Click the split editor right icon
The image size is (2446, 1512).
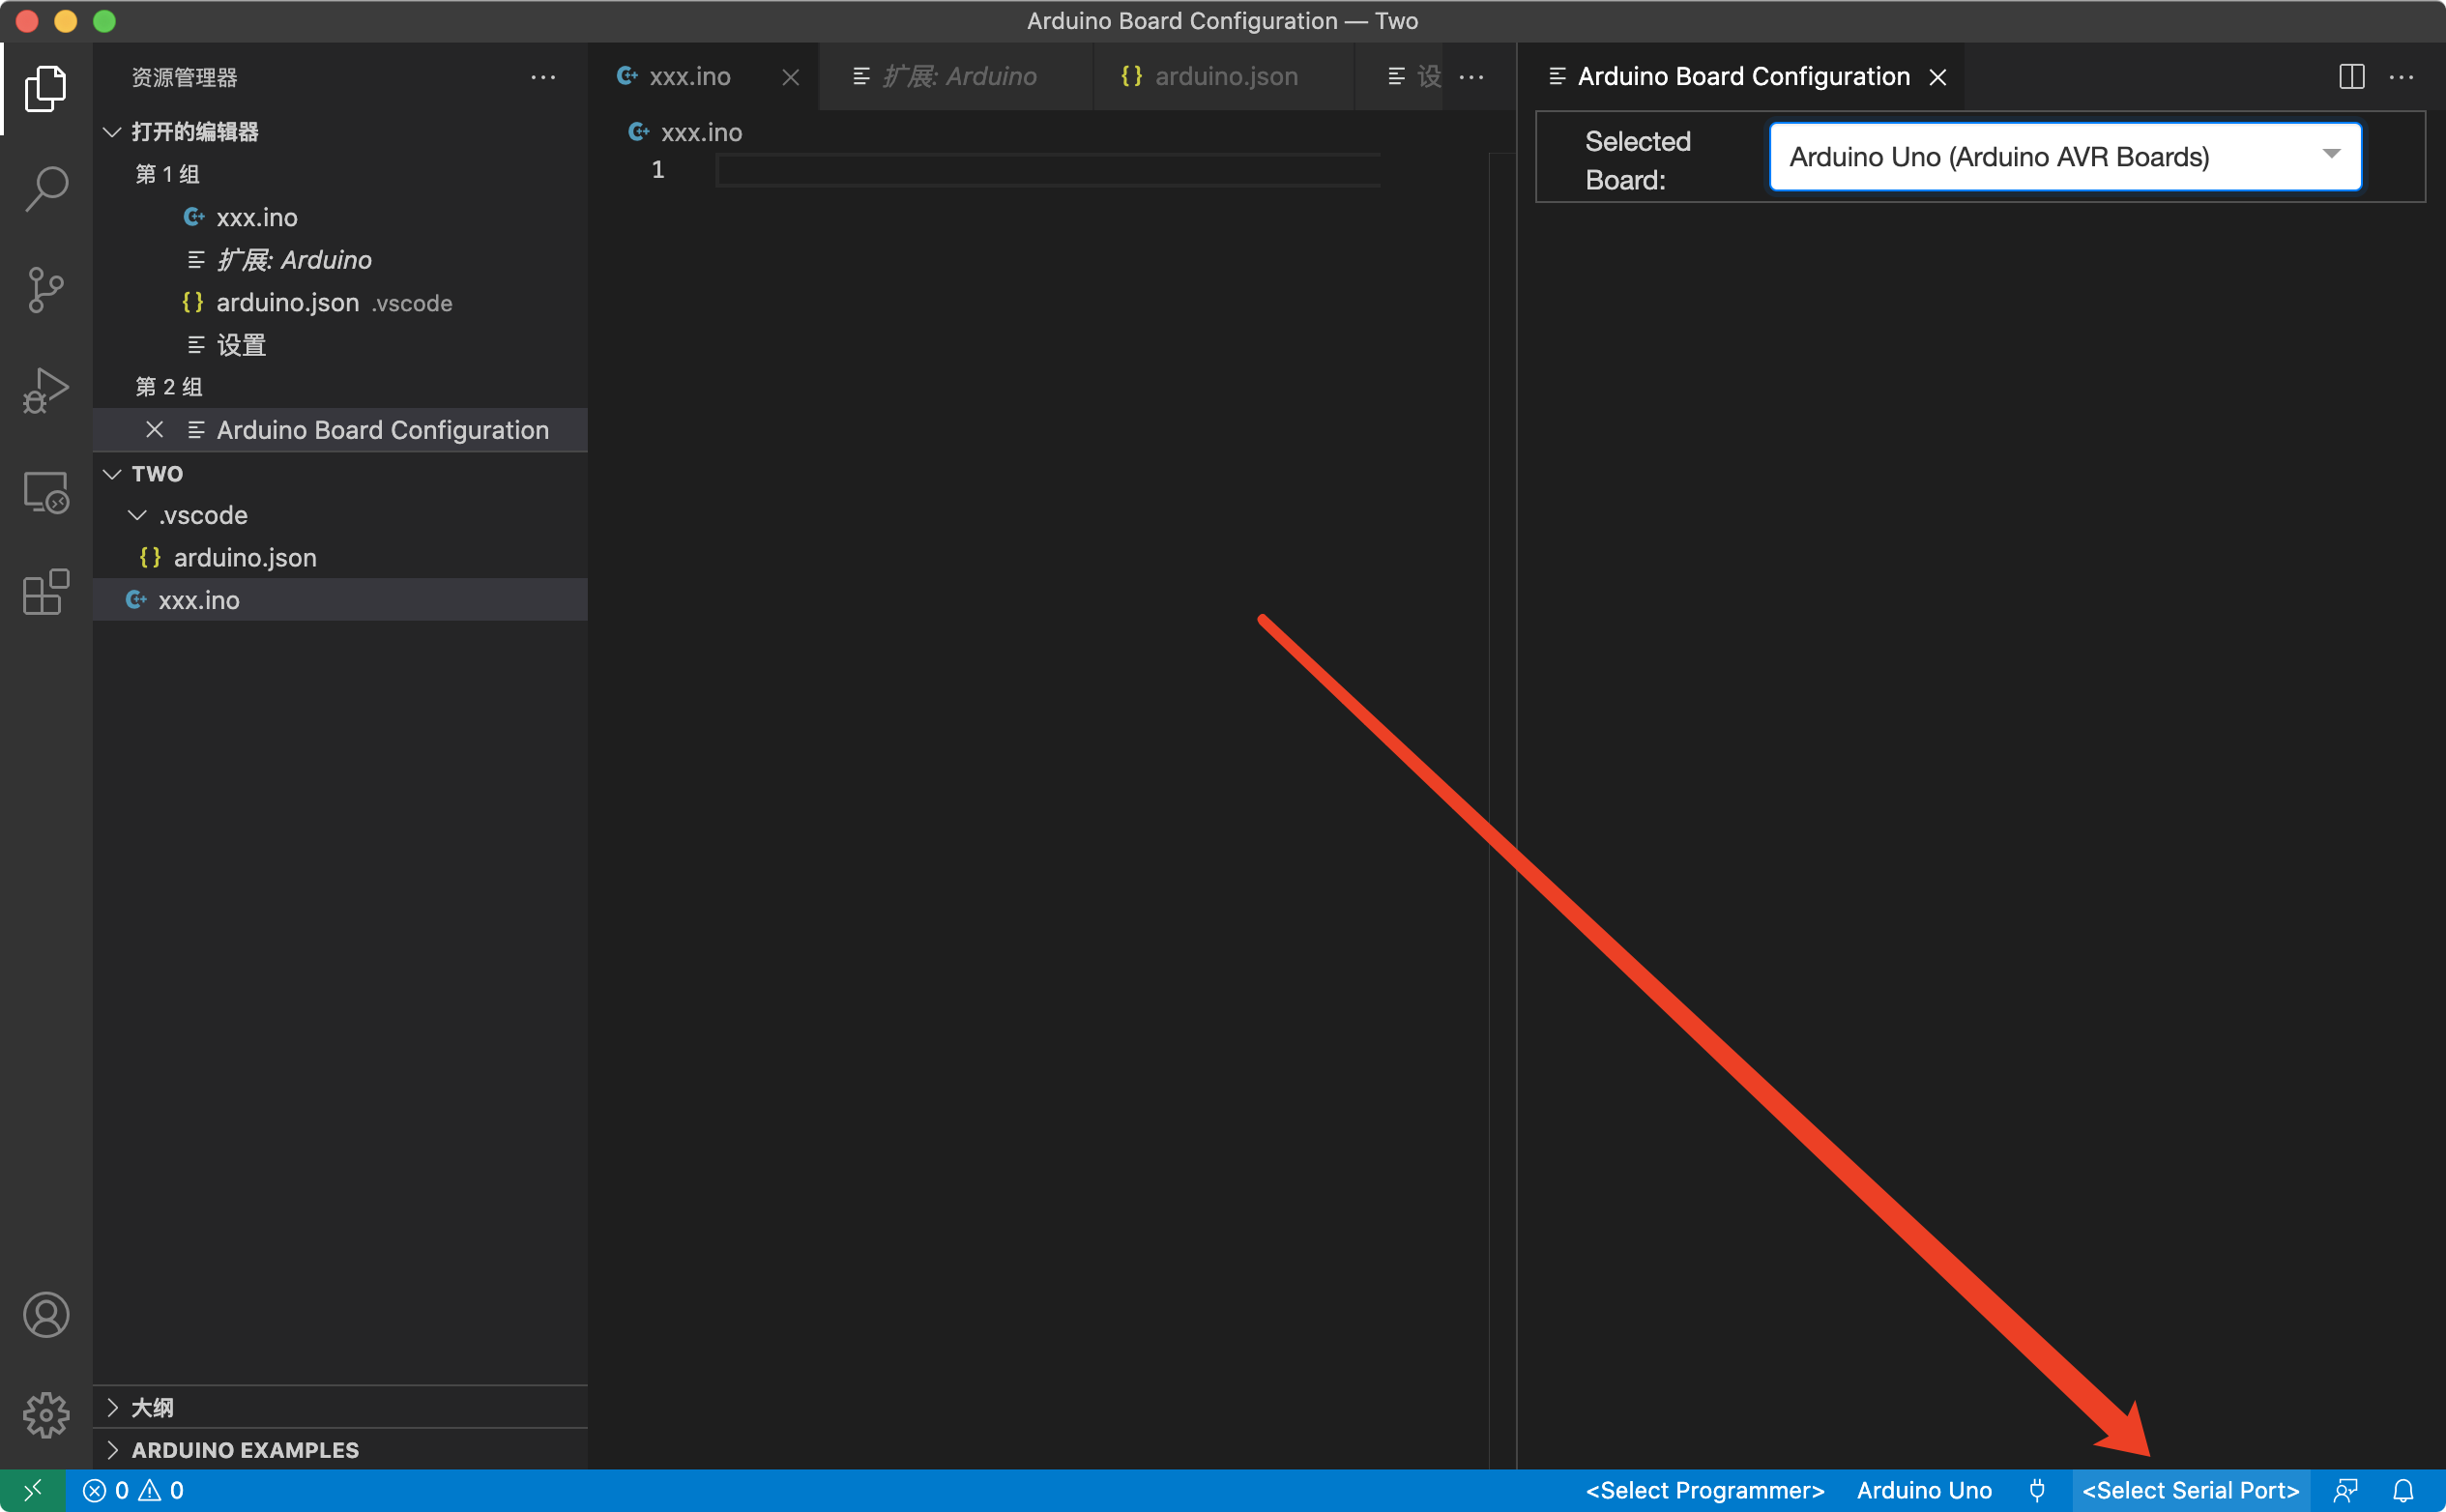coord(2352,77)
